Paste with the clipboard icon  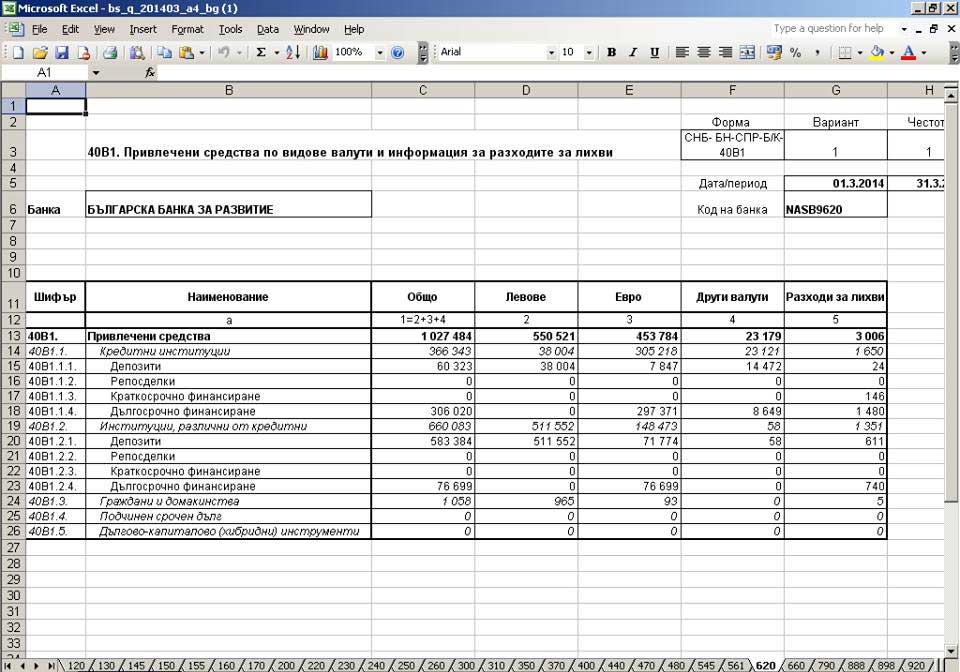tap(186, 53)
